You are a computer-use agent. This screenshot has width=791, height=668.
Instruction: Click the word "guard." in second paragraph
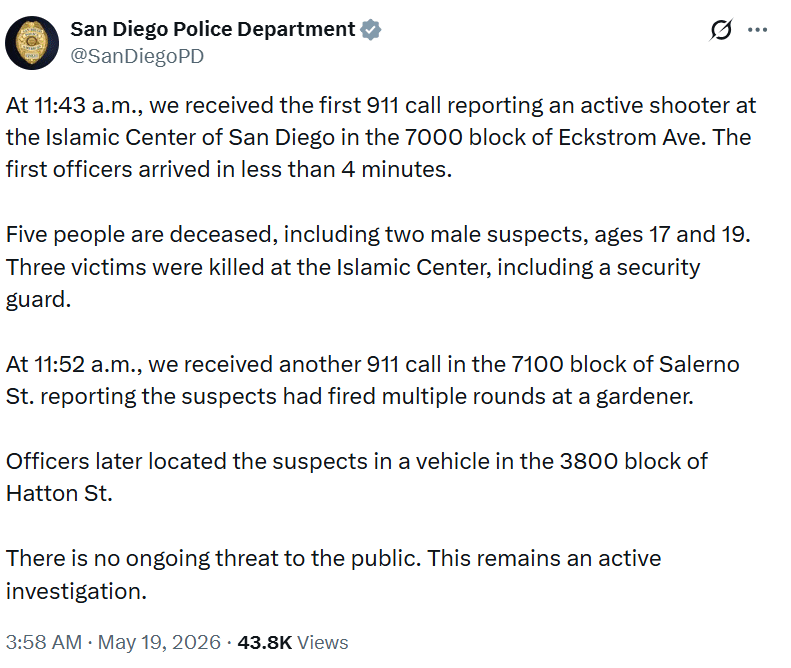(x=38, y=300)
